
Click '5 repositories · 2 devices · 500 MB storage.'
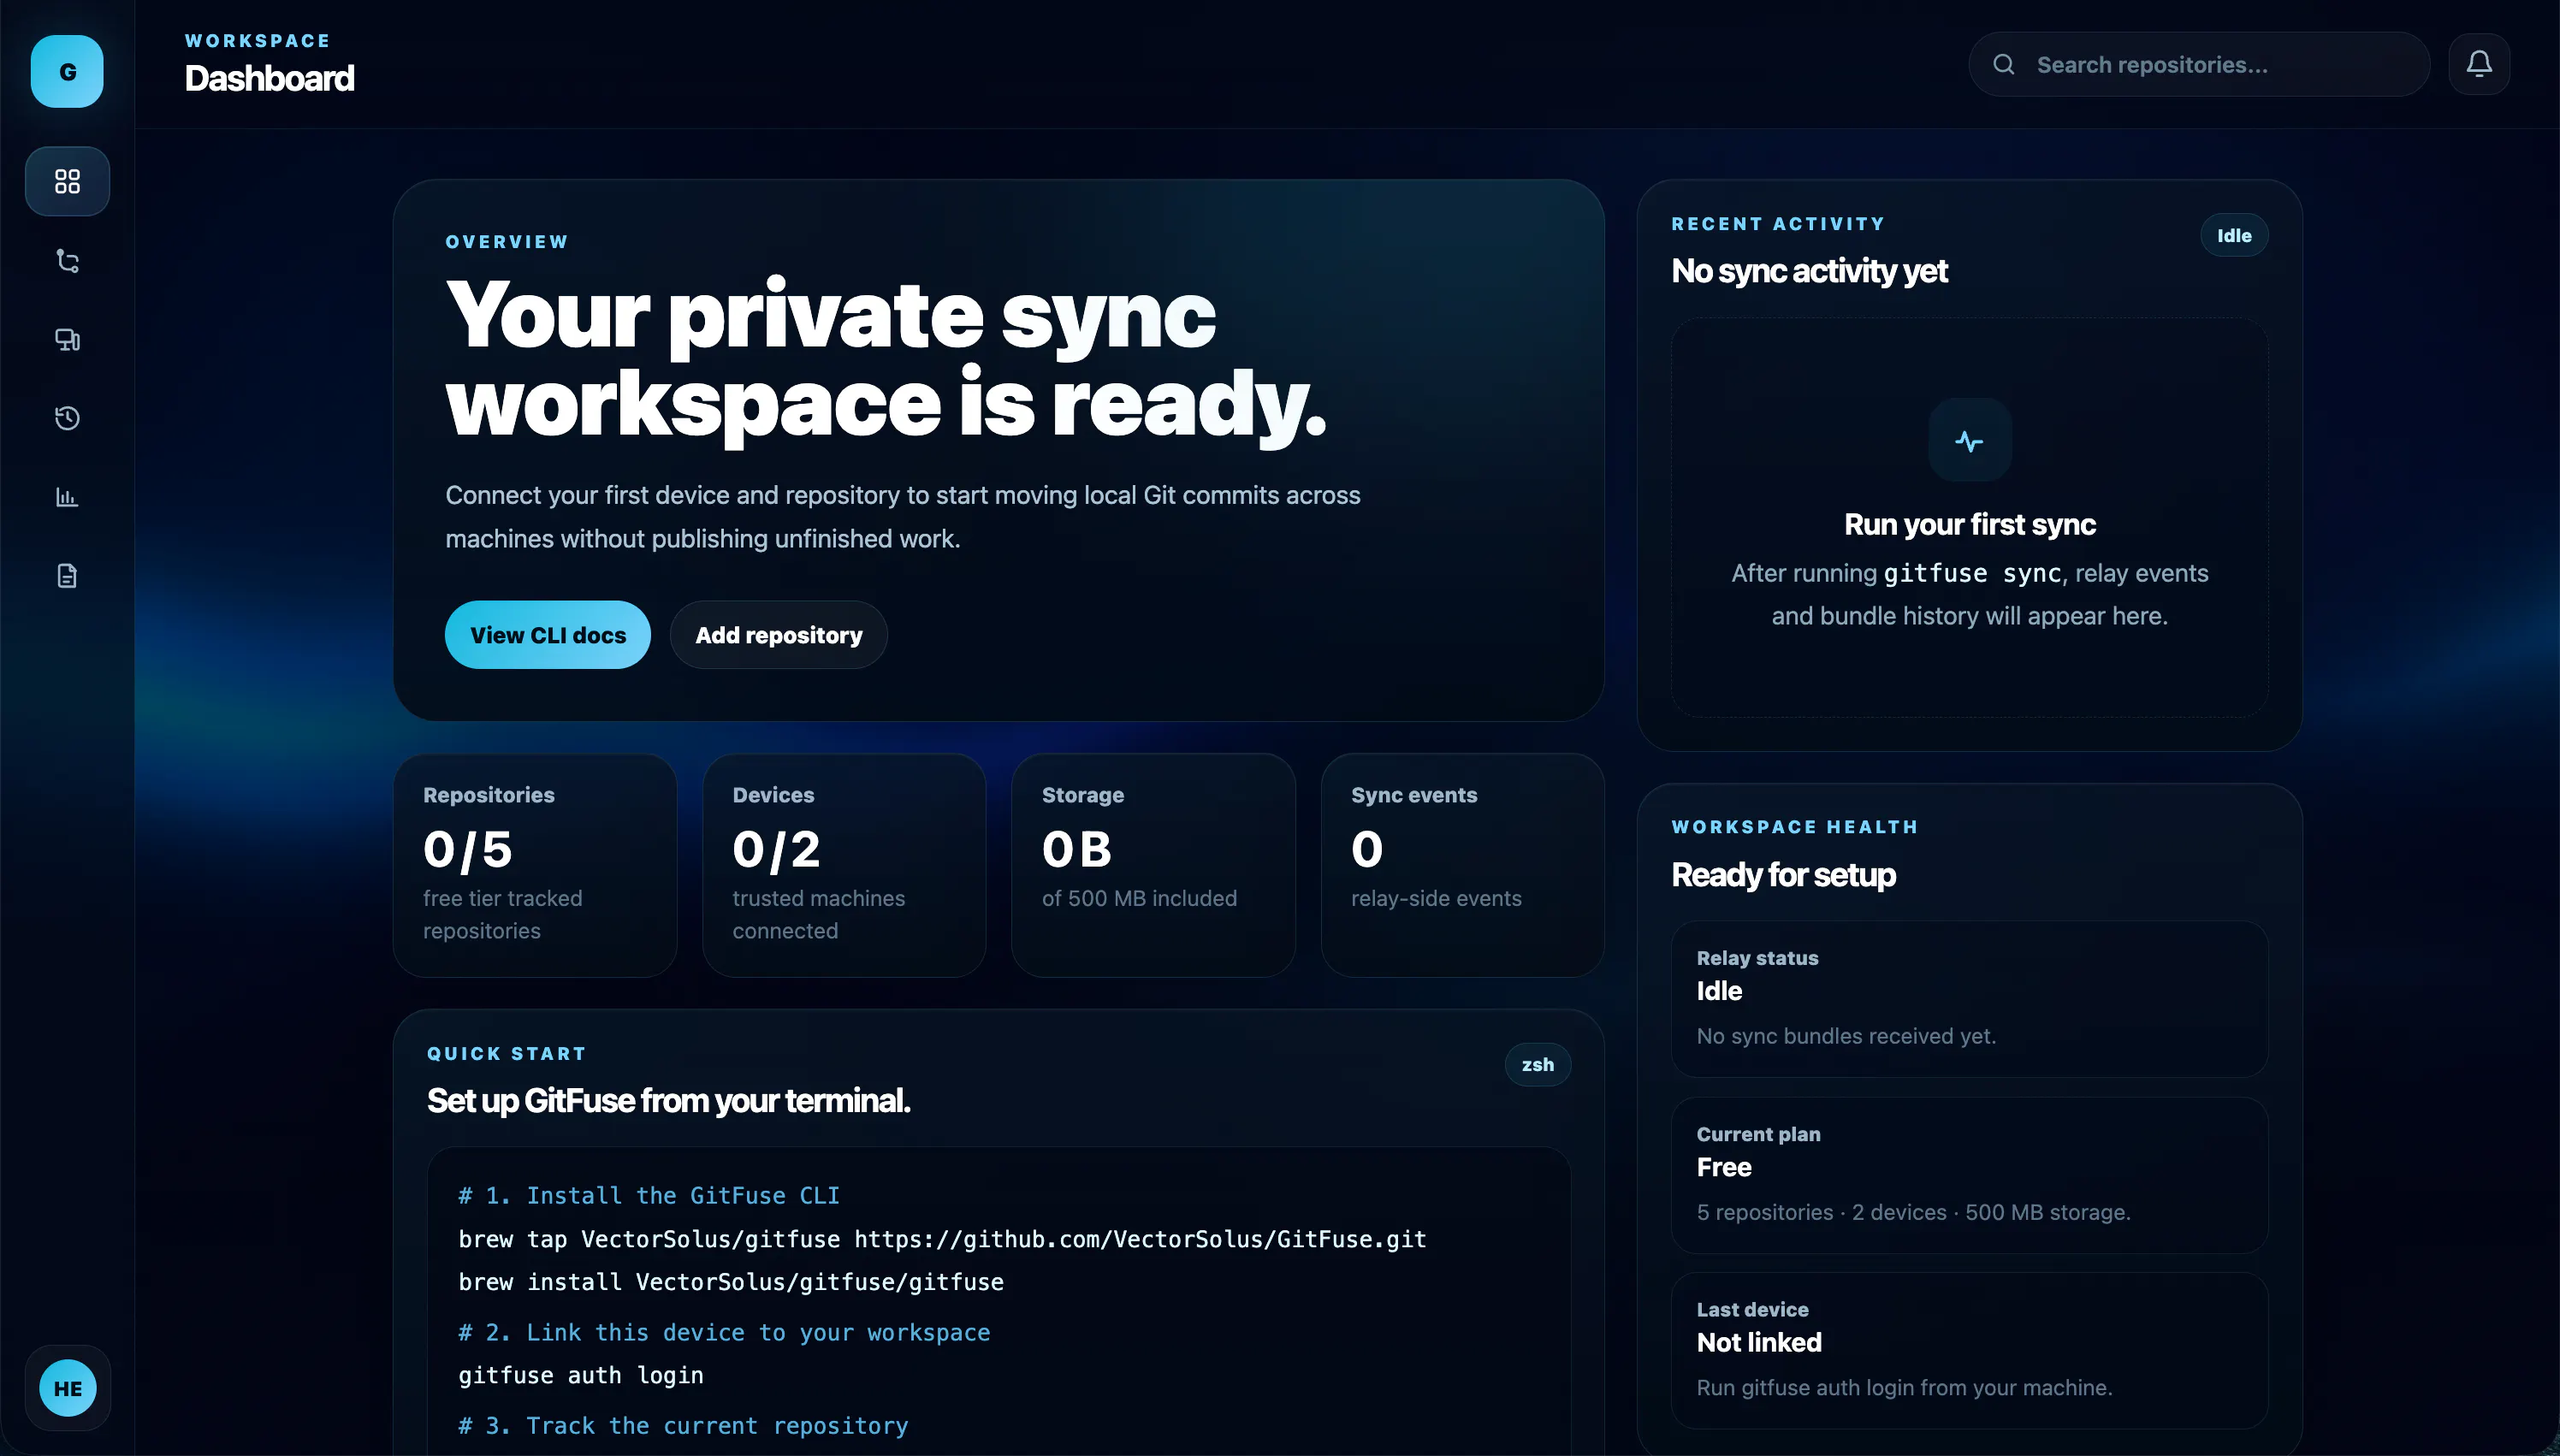[1913, 1212]
